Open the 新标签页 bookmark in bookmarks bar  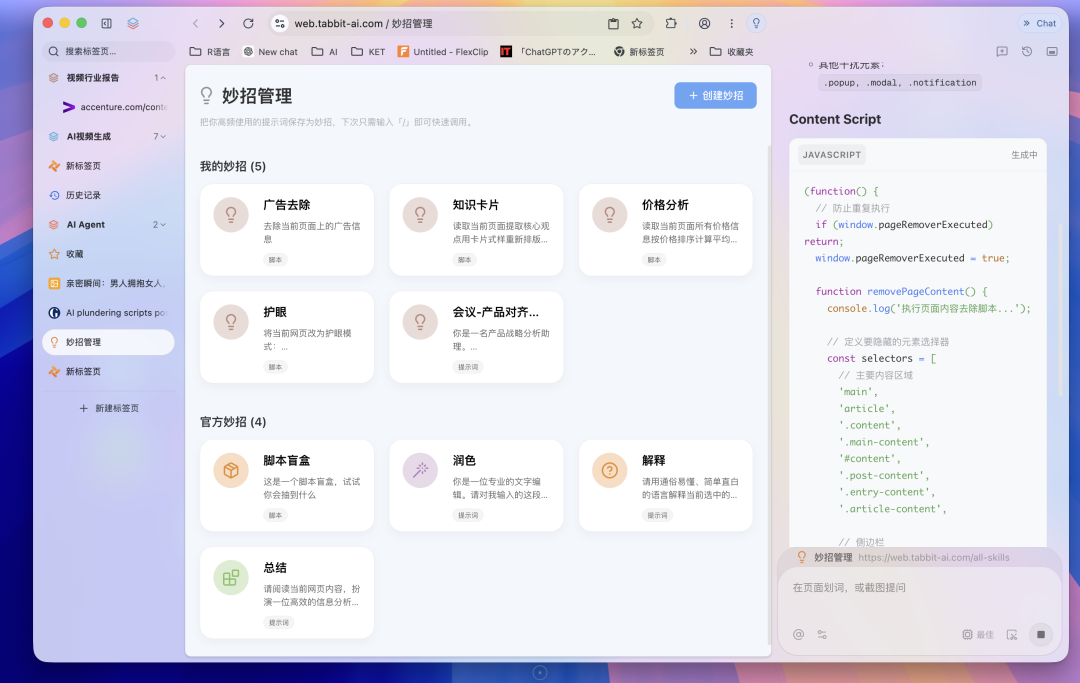pos(639,52)
